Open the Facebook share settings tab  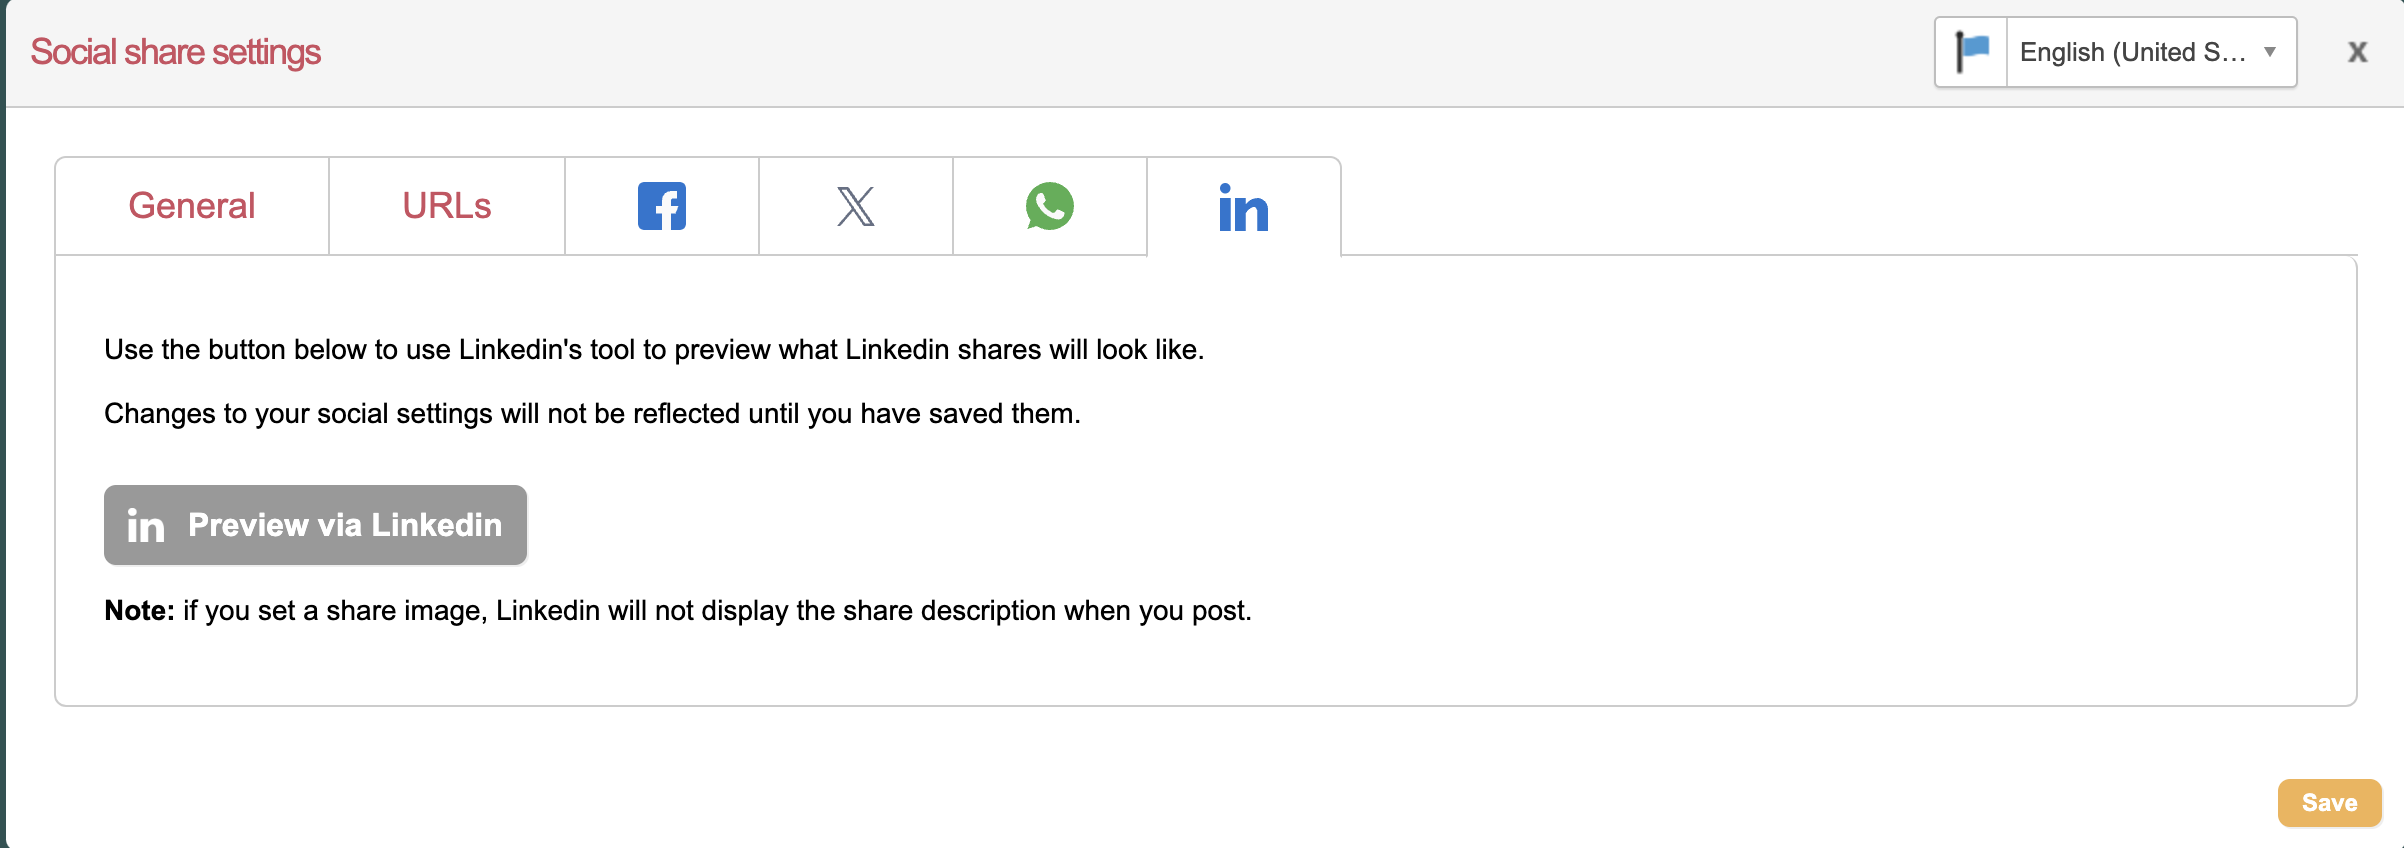[x=662, y=206]
